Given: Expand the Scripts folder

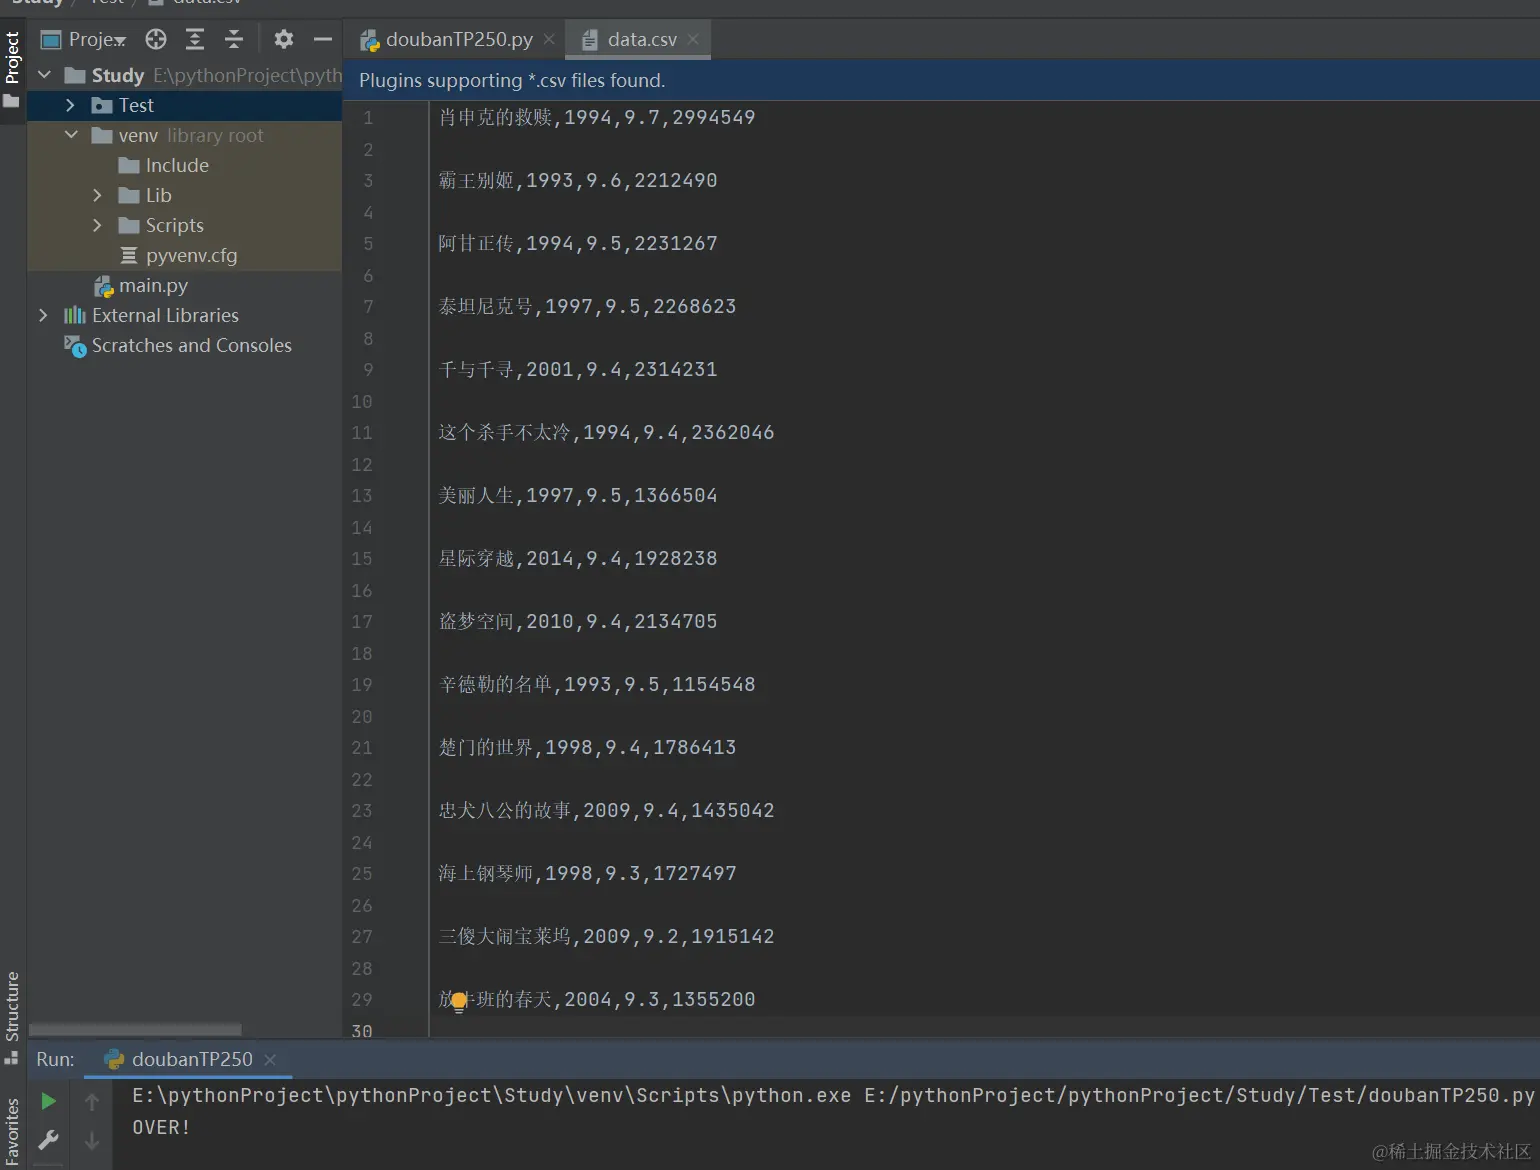Looking at the screenshot, I should click(x=97, y=225).
